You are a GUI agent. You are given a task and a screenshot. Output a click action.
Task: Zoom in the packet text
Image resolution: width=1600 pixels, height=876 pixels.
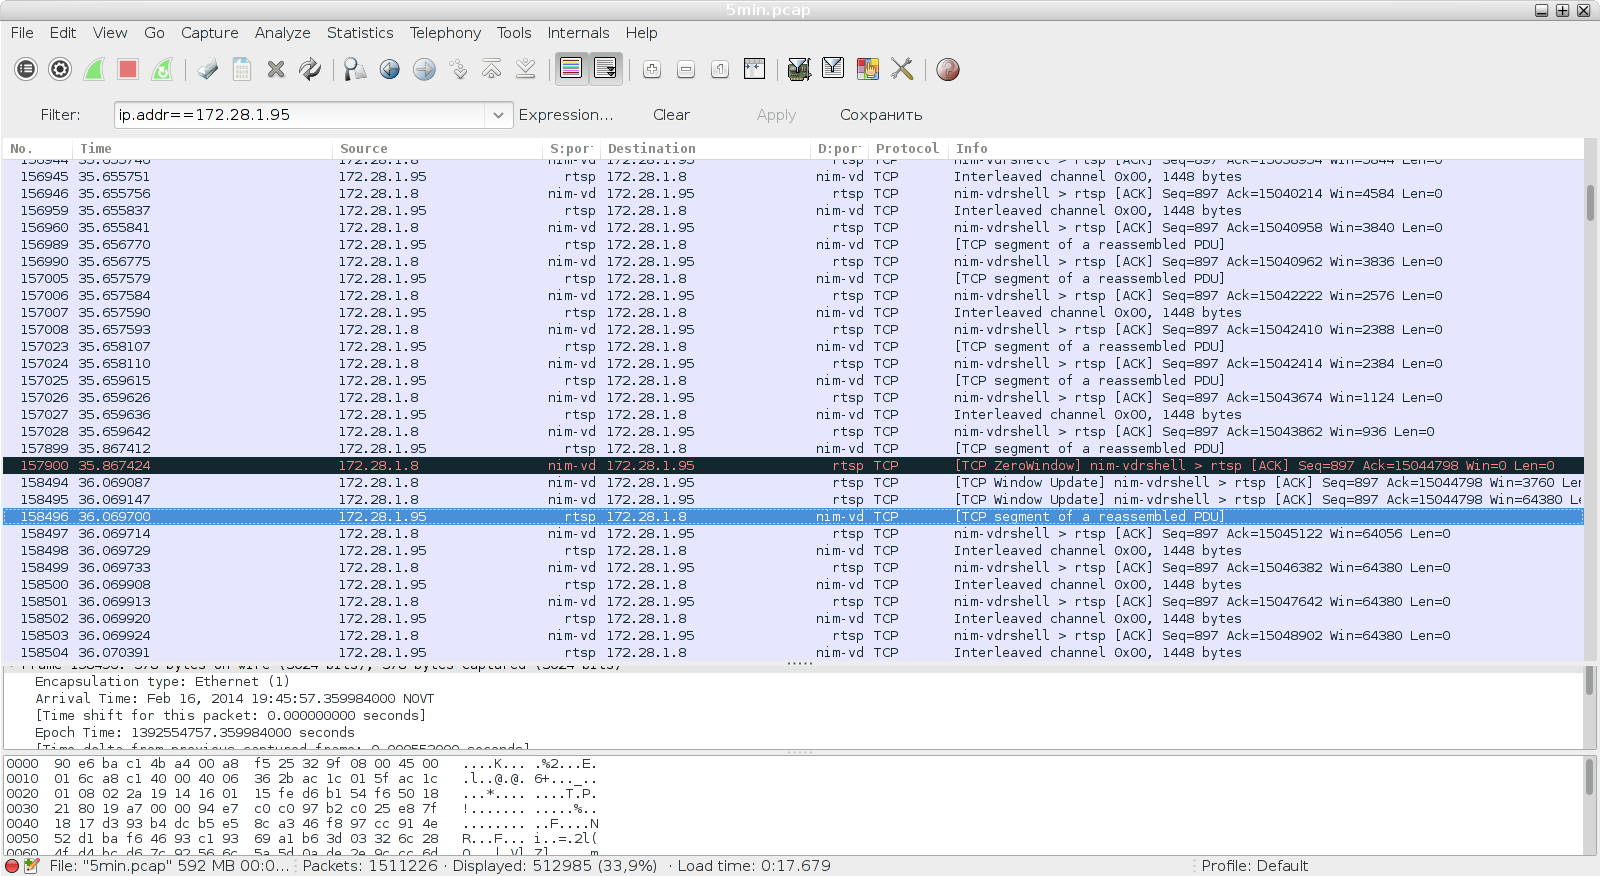pos(652,69)
